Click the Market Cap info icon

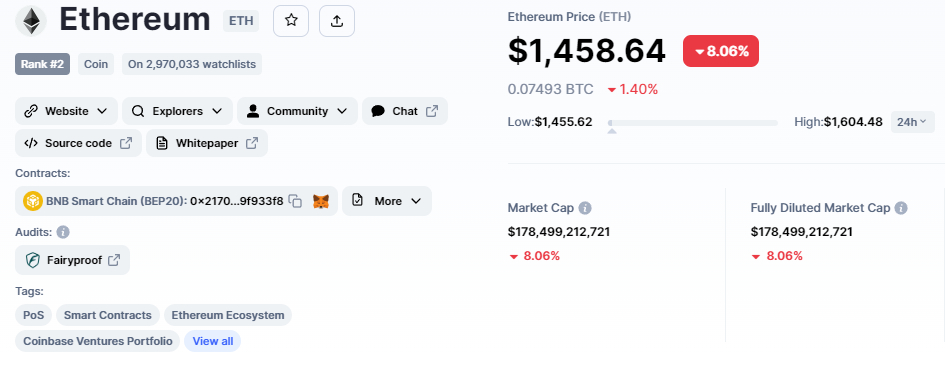click(x=585, y=208)
